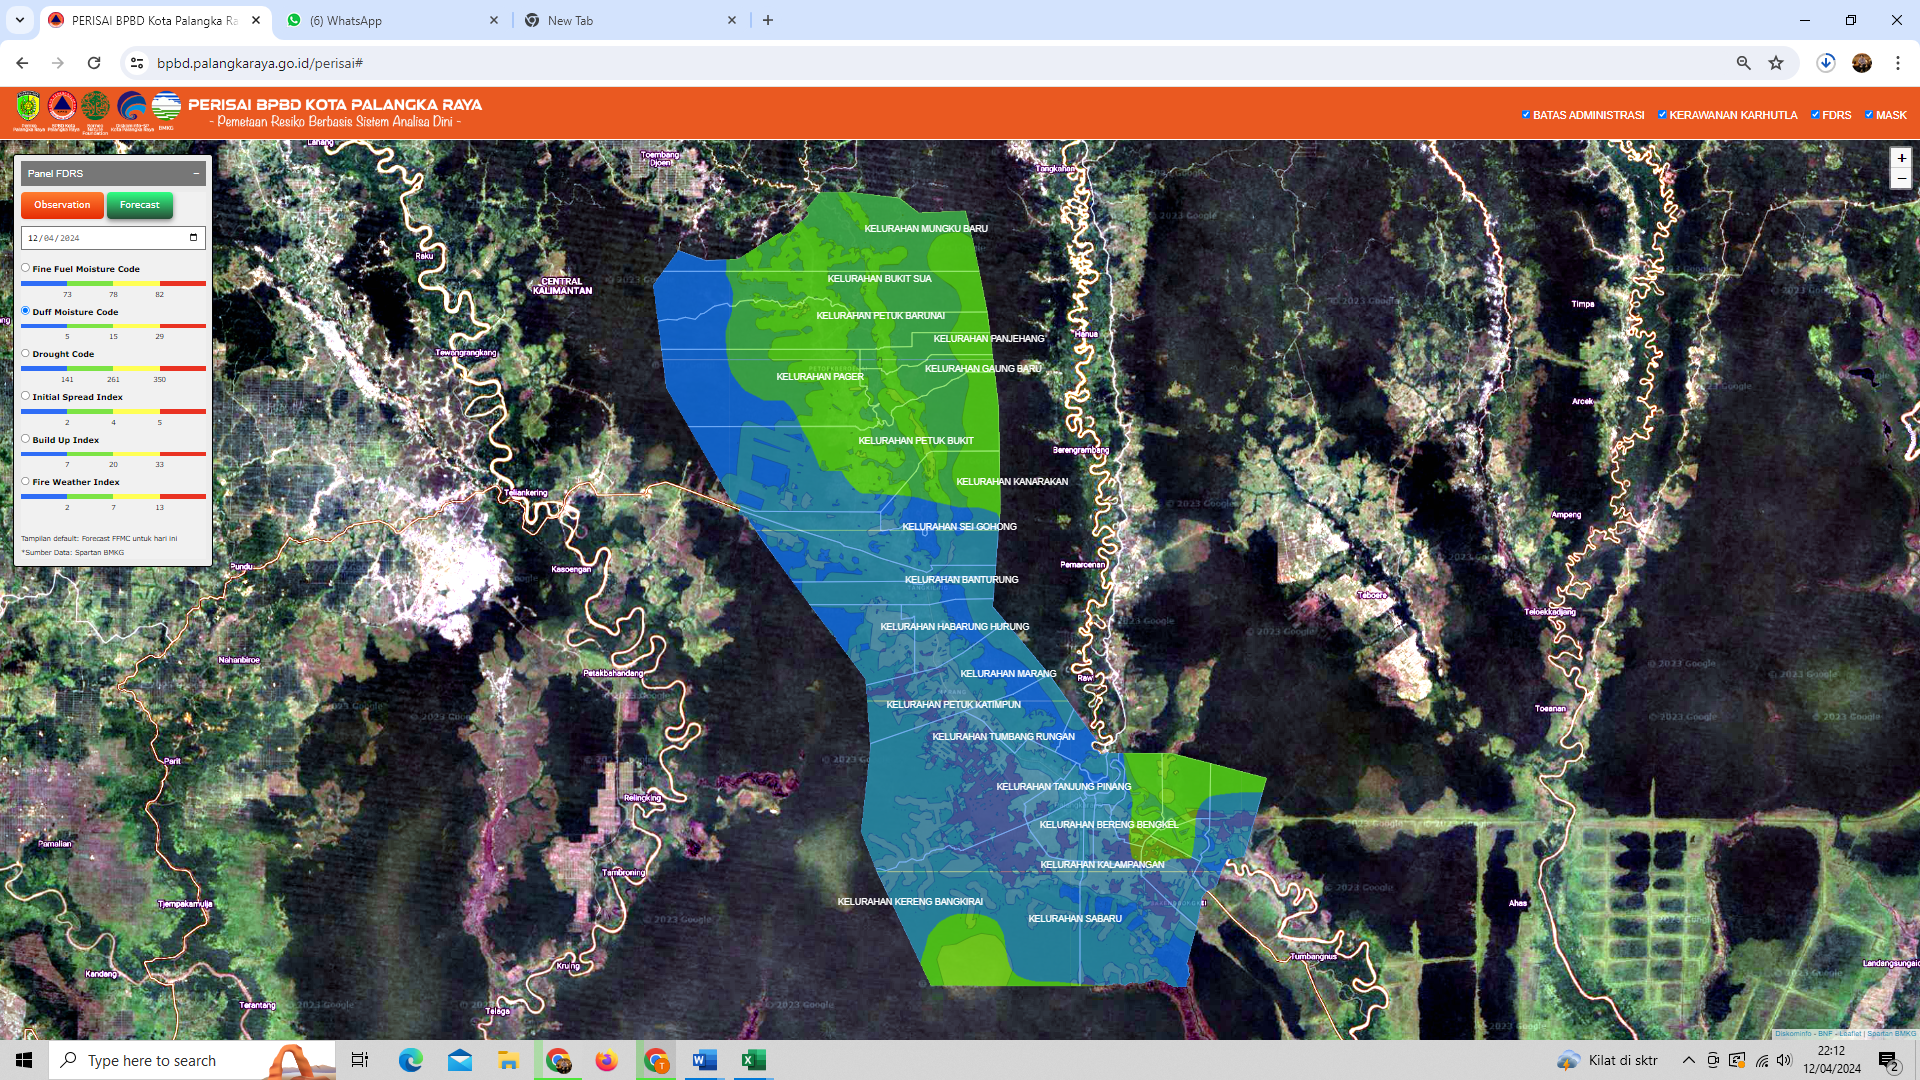Open the notification center icon

coord(1888,1060)
